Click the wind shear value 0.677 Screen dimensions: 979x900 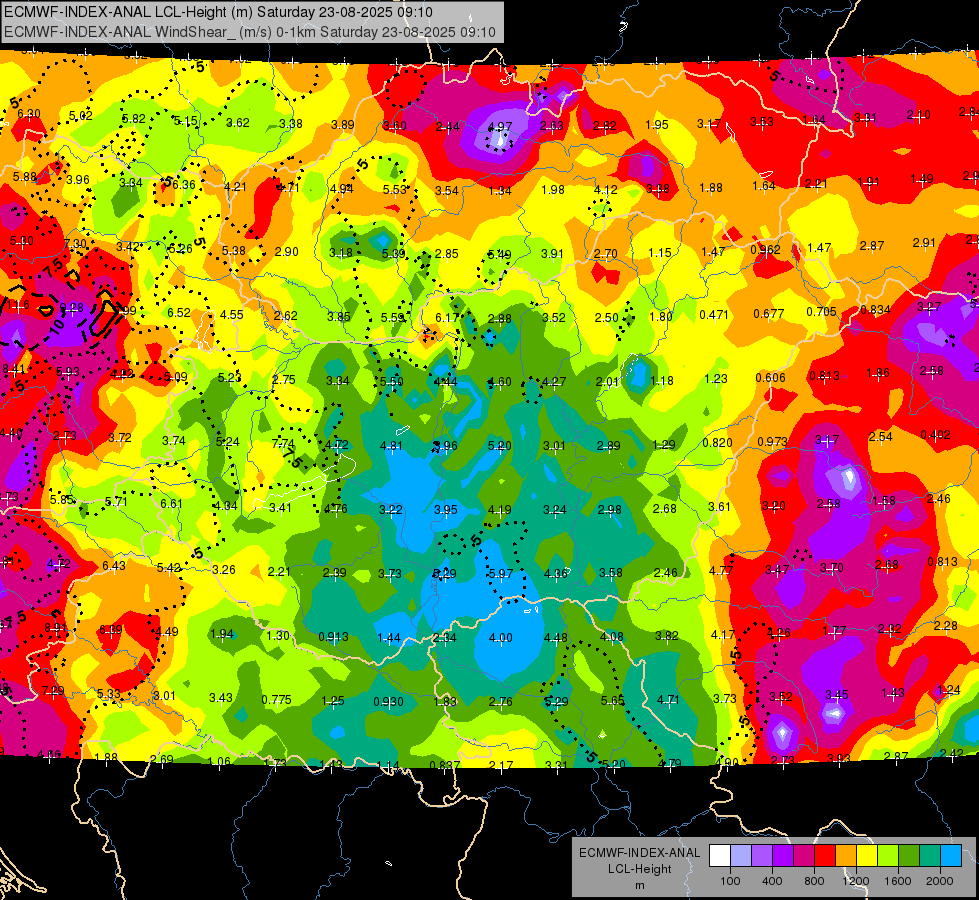click(768, 314)
